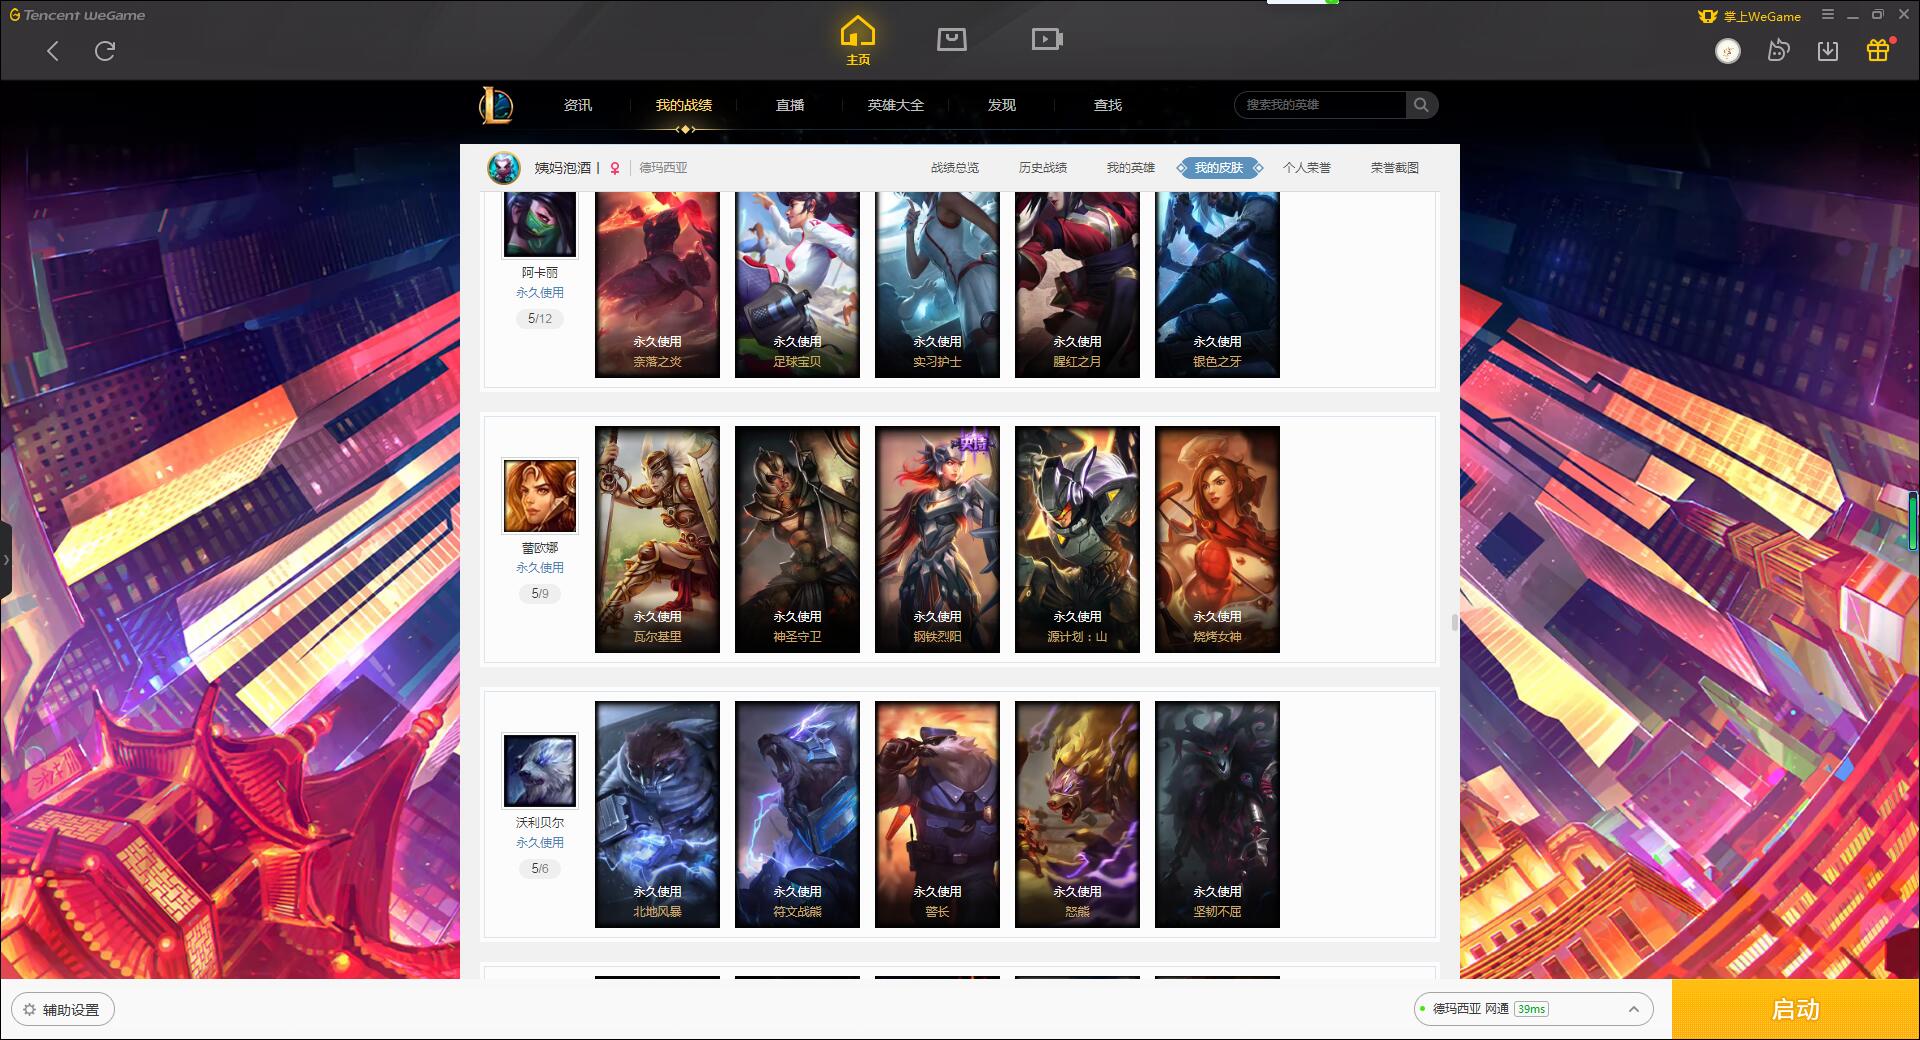
Task: Open the 发现 tab
Action: point(1002,105)
